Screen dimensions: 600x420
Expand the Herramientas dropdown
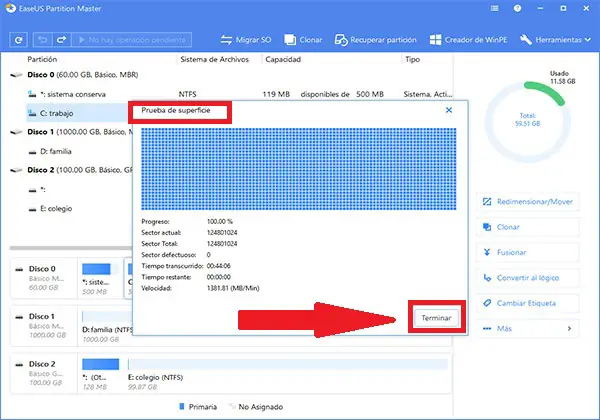(x=555, y=40)
